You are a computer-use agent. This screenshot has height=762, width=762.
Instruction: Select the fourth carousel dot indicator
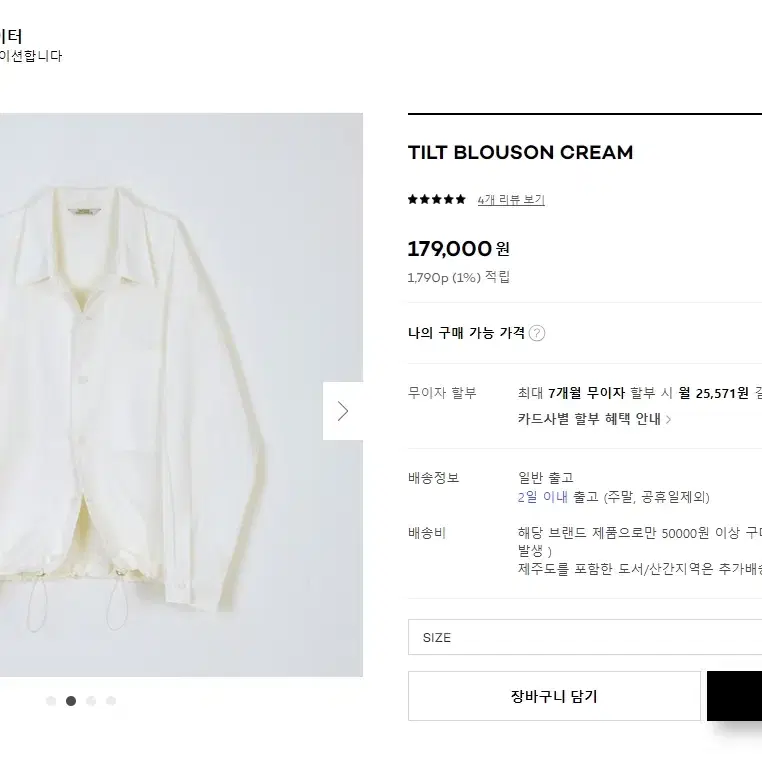(x=111, y=701)
